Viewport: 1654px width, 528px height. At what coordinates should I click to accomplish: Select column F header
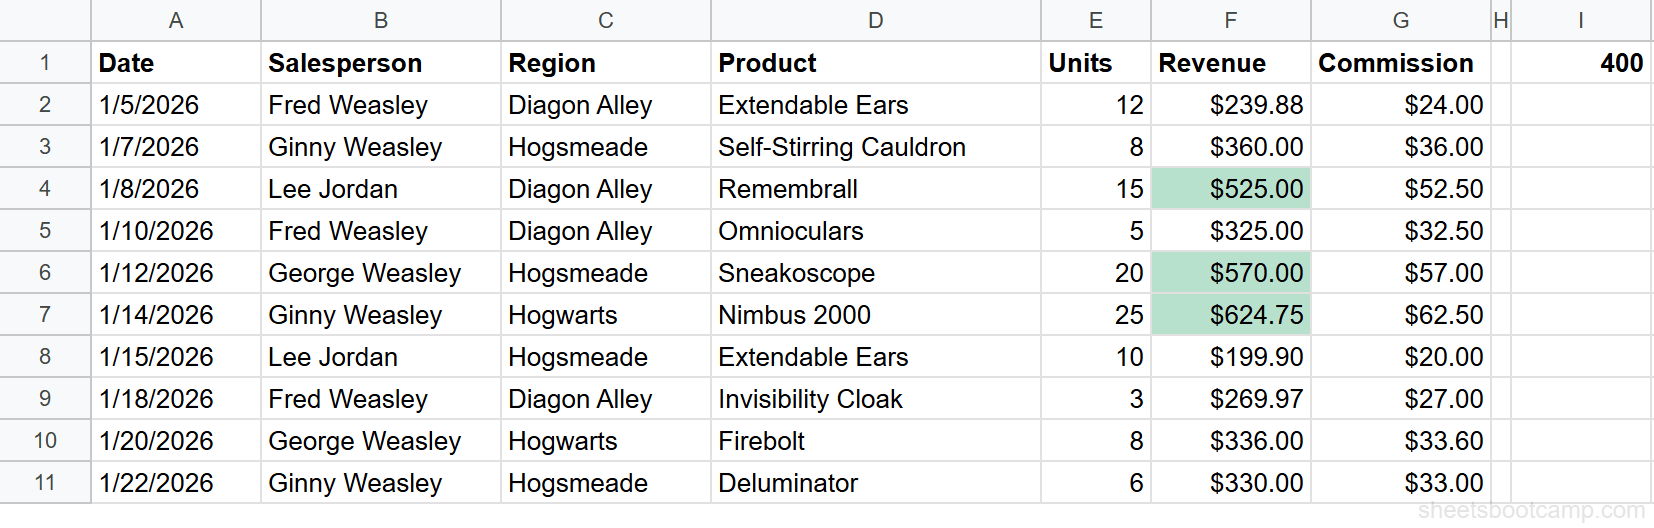pos(1231,20)
